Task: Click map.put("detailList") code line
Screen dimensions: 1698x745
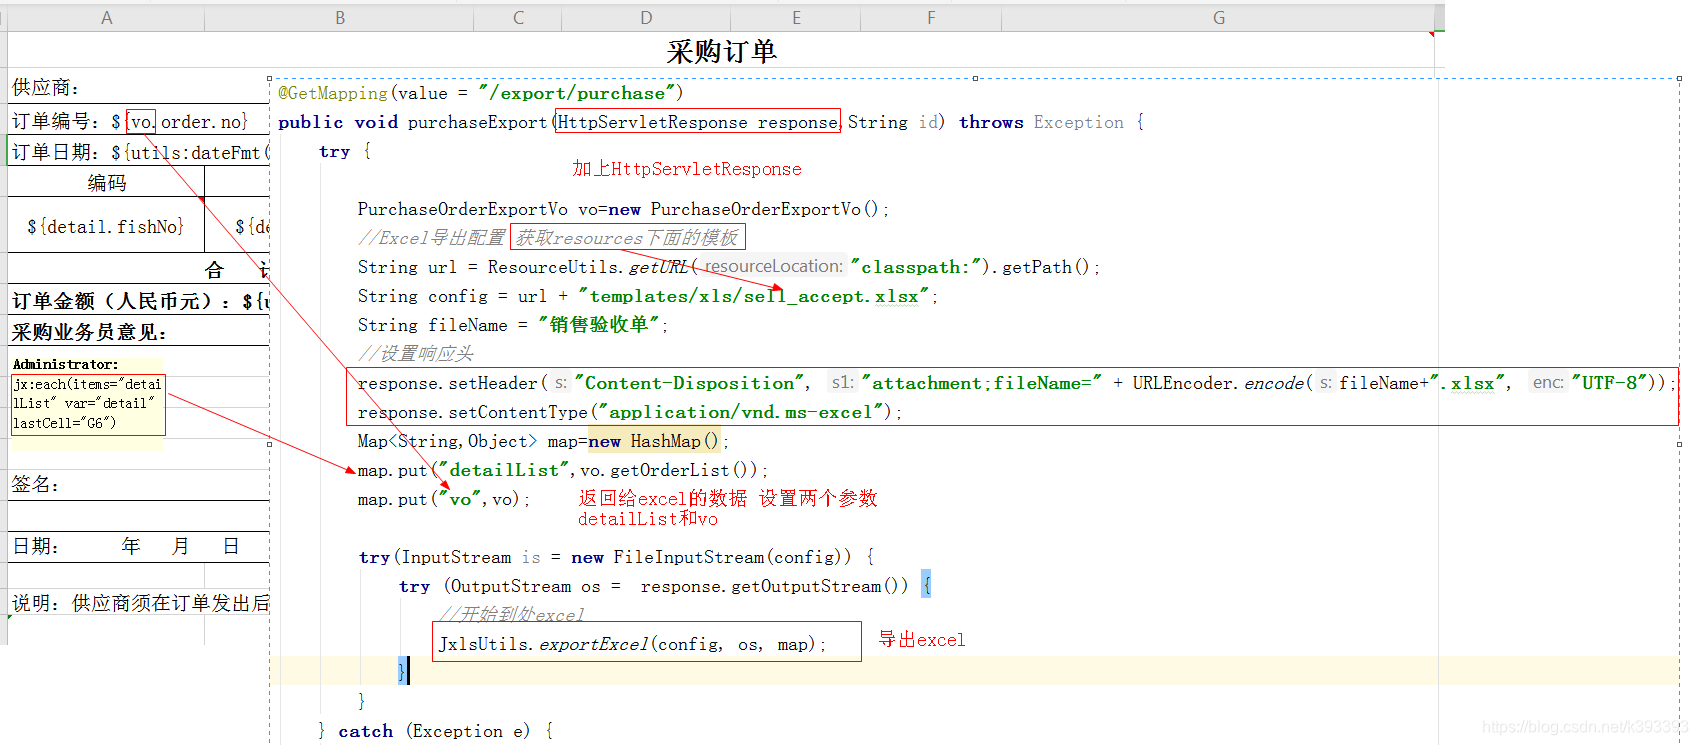Action: pos(563,470)
